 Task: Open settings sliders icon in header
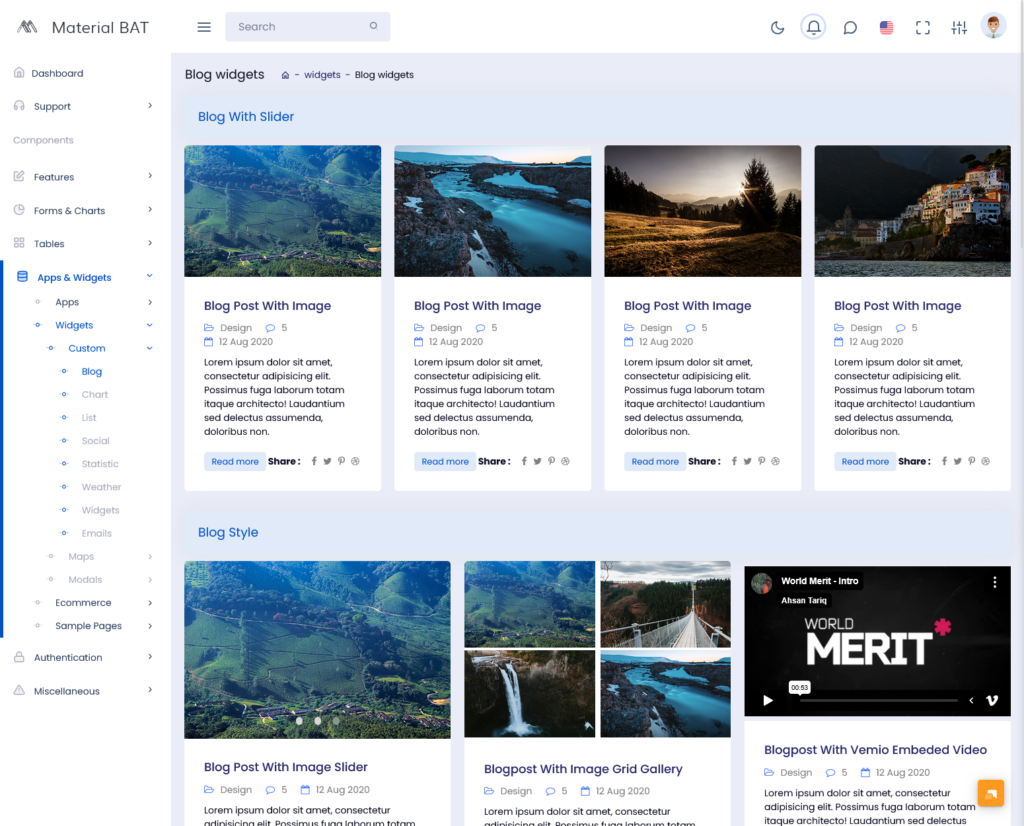(959, 27)
